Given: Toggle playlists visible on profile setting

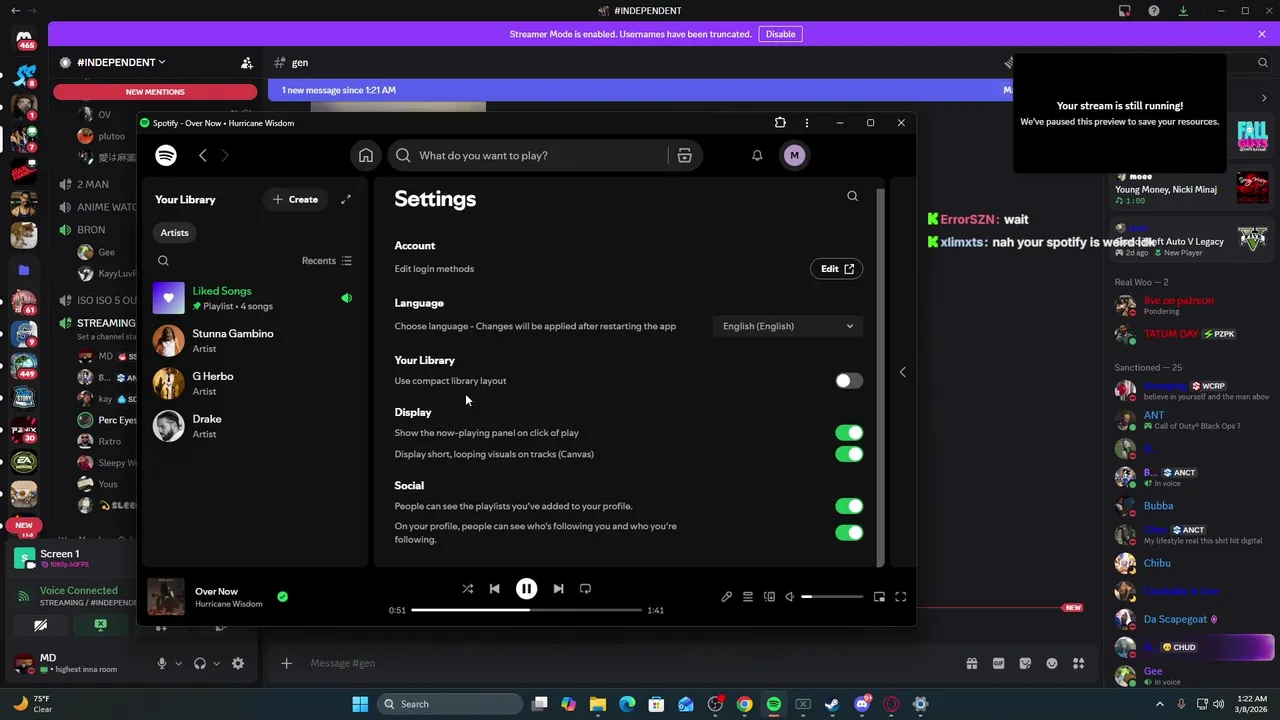Looking at the screenshot, I should tap(849, 506).
